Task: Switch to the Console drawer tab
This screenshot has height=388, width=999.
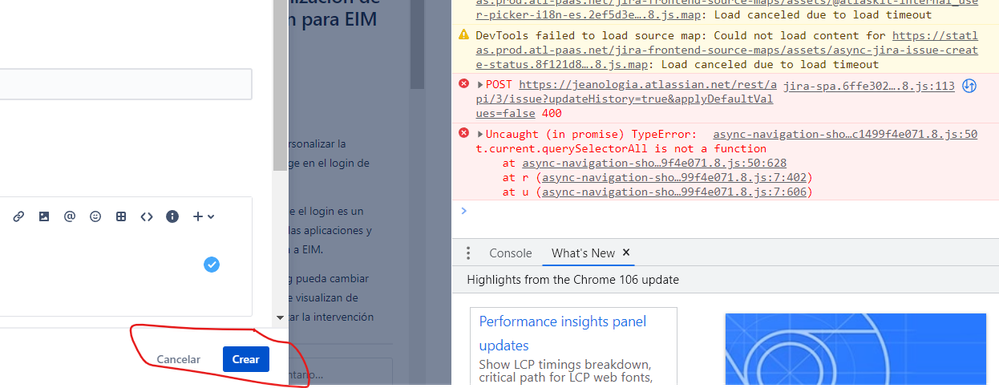Action: pyautogui.click(x=510, y=253)
